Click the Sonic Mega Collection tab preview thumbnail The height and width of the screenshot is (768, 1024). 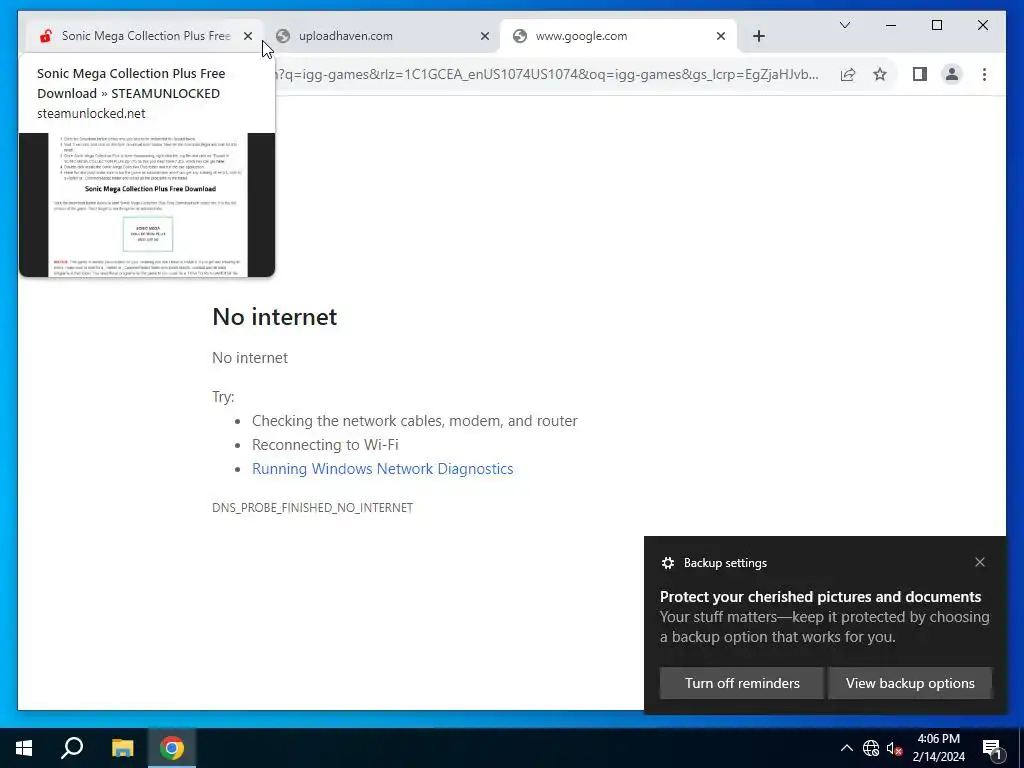[147, 204]
